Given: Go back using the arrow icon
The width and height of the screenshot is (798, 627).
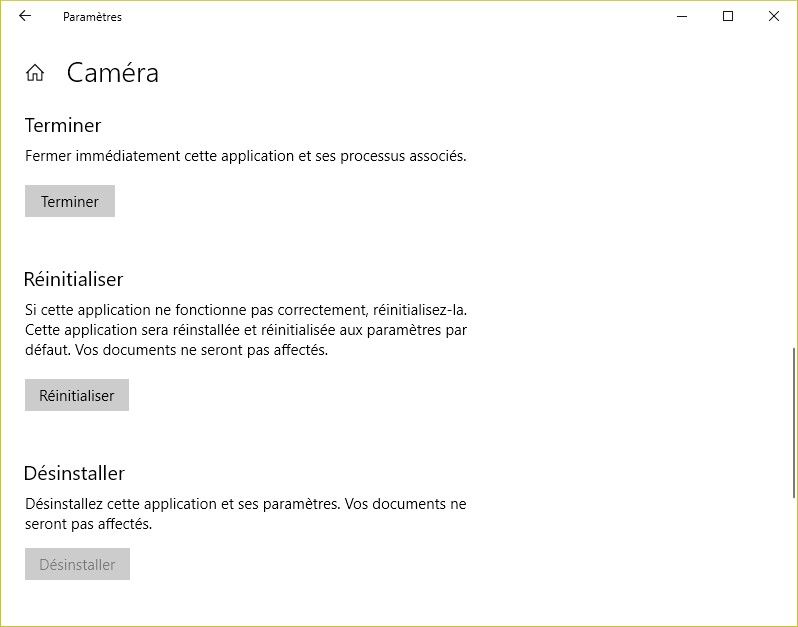Looking at the screenshot, I should point(25,16).
